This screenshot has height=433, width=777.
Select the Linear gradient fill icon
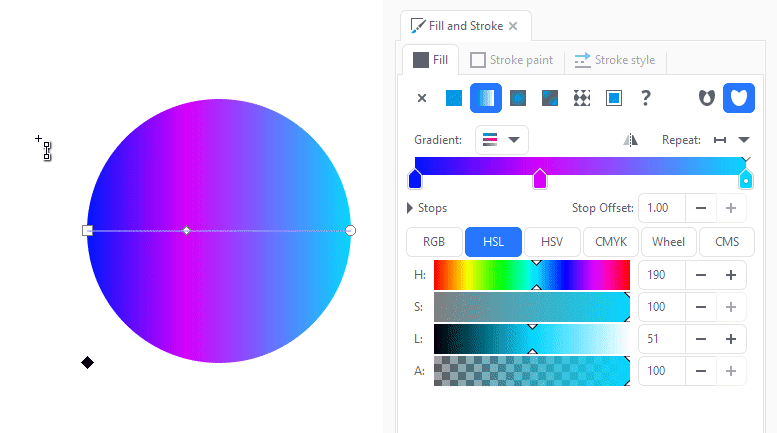[x=486, y=98]
